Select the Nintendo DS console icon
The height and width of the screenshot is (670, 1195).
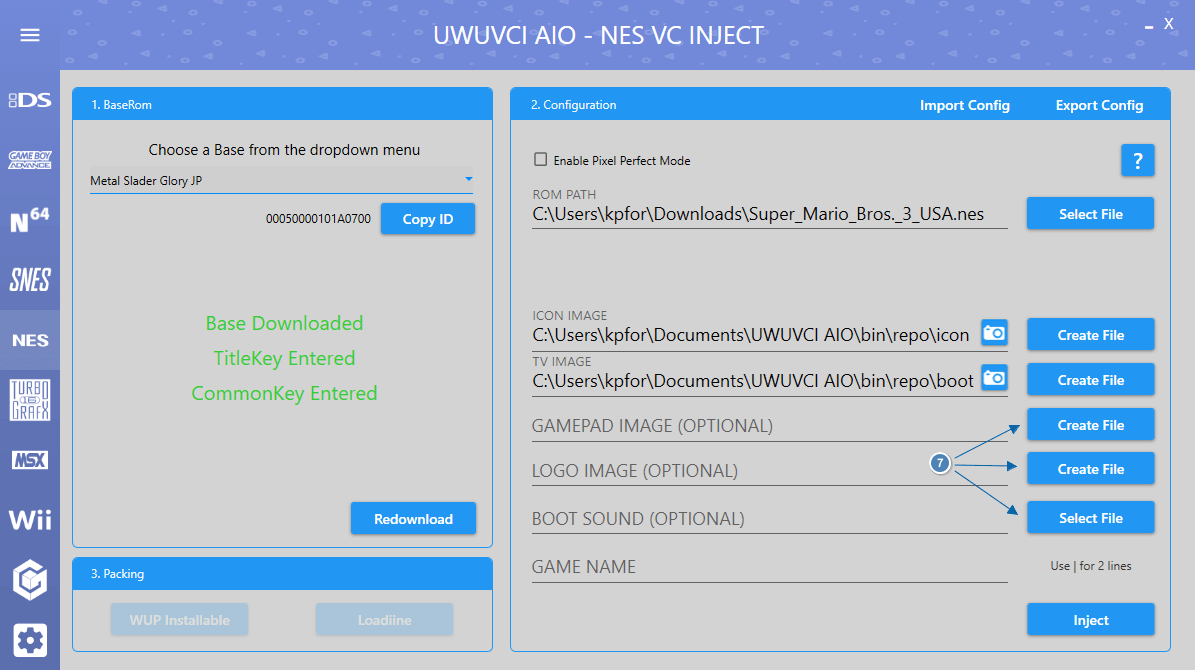pyautogui.click(x=30, y=100)
